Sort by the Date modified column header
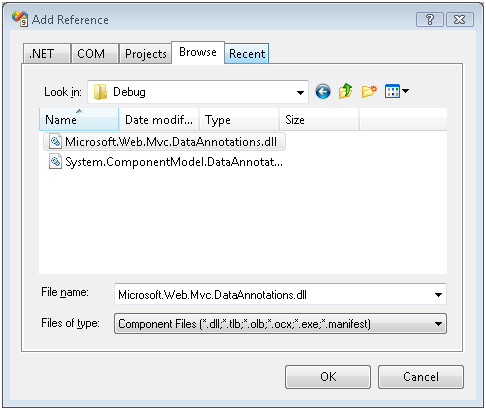The width and height of the screenshot is (486, 410). pos(159,119)
